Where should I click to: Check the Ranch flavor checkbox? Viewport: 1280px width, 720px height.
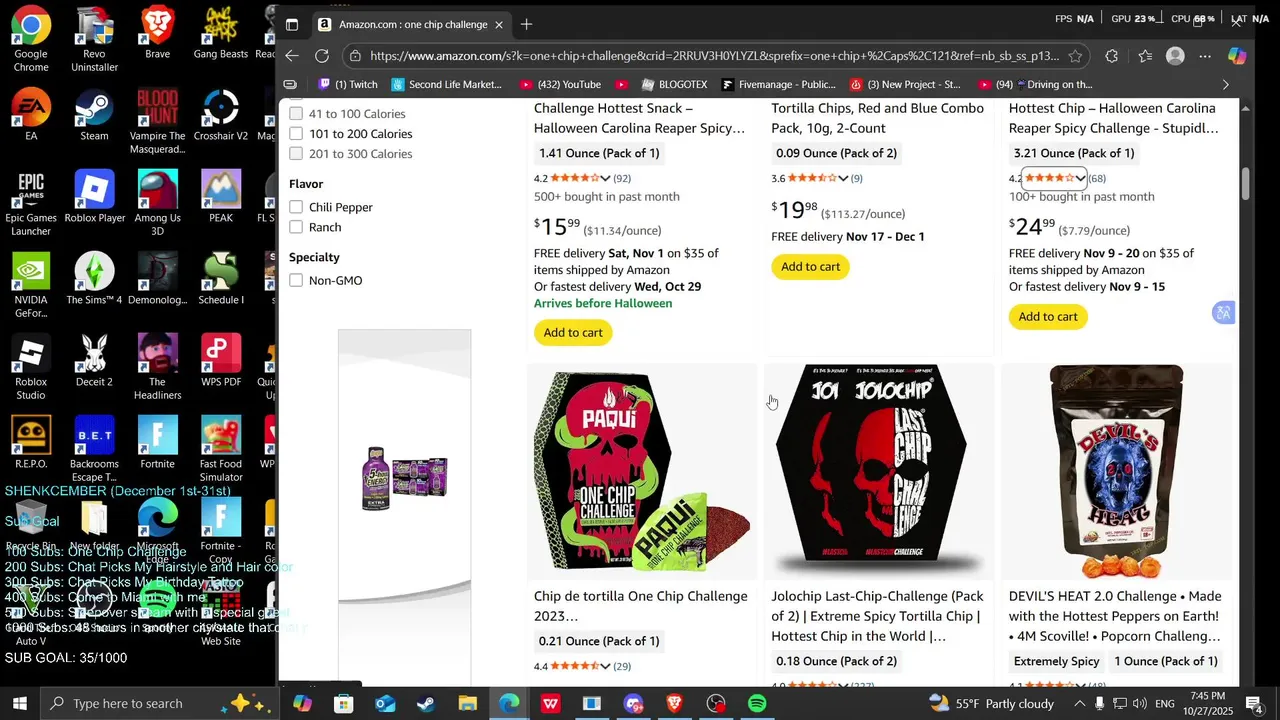point(296,227)
